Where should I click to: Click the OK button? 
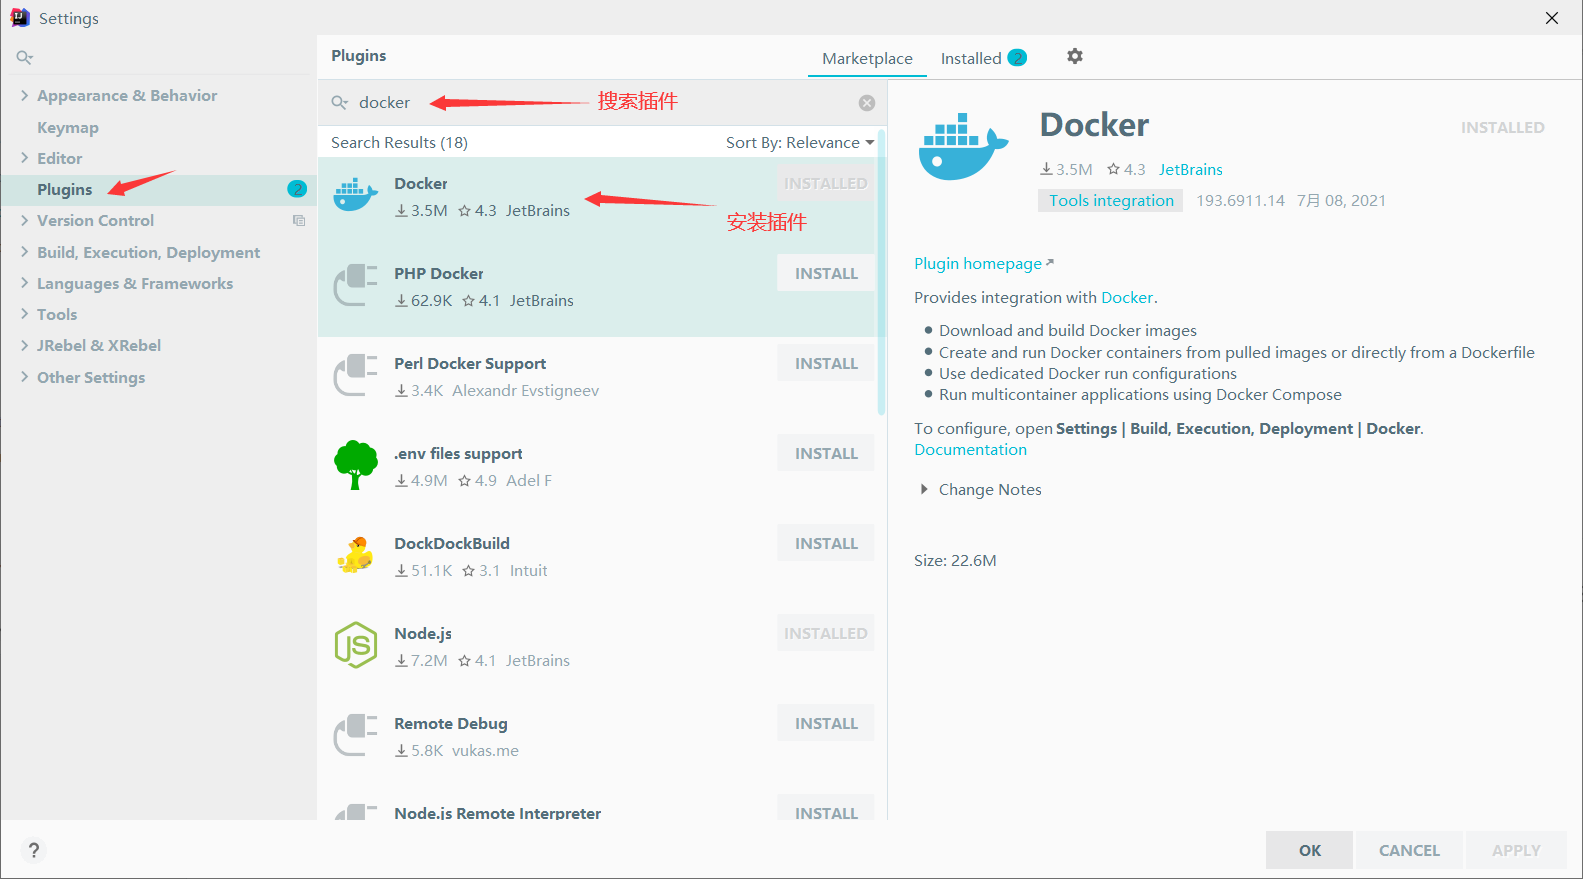point(1309,850)
